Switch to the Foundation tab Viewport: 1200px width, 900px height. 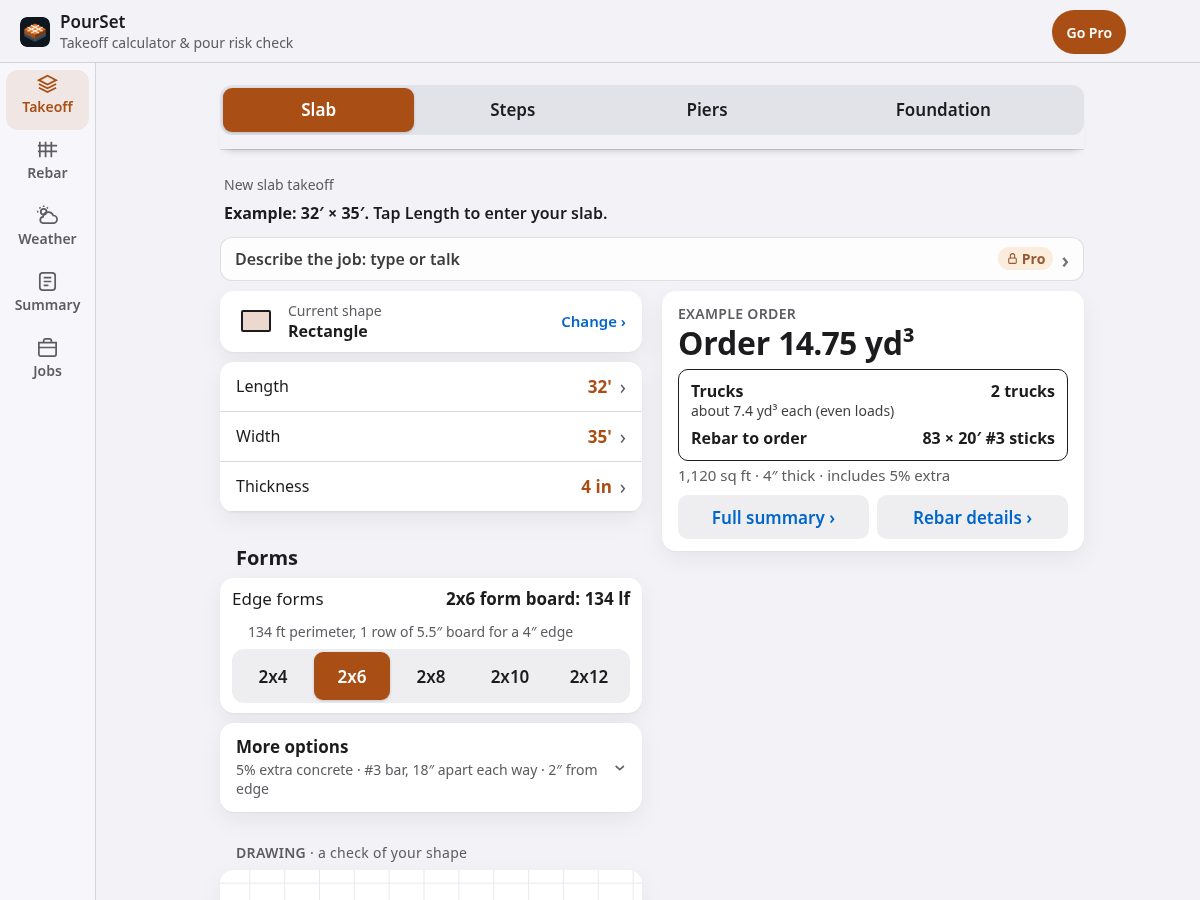(x=943, y=110)
